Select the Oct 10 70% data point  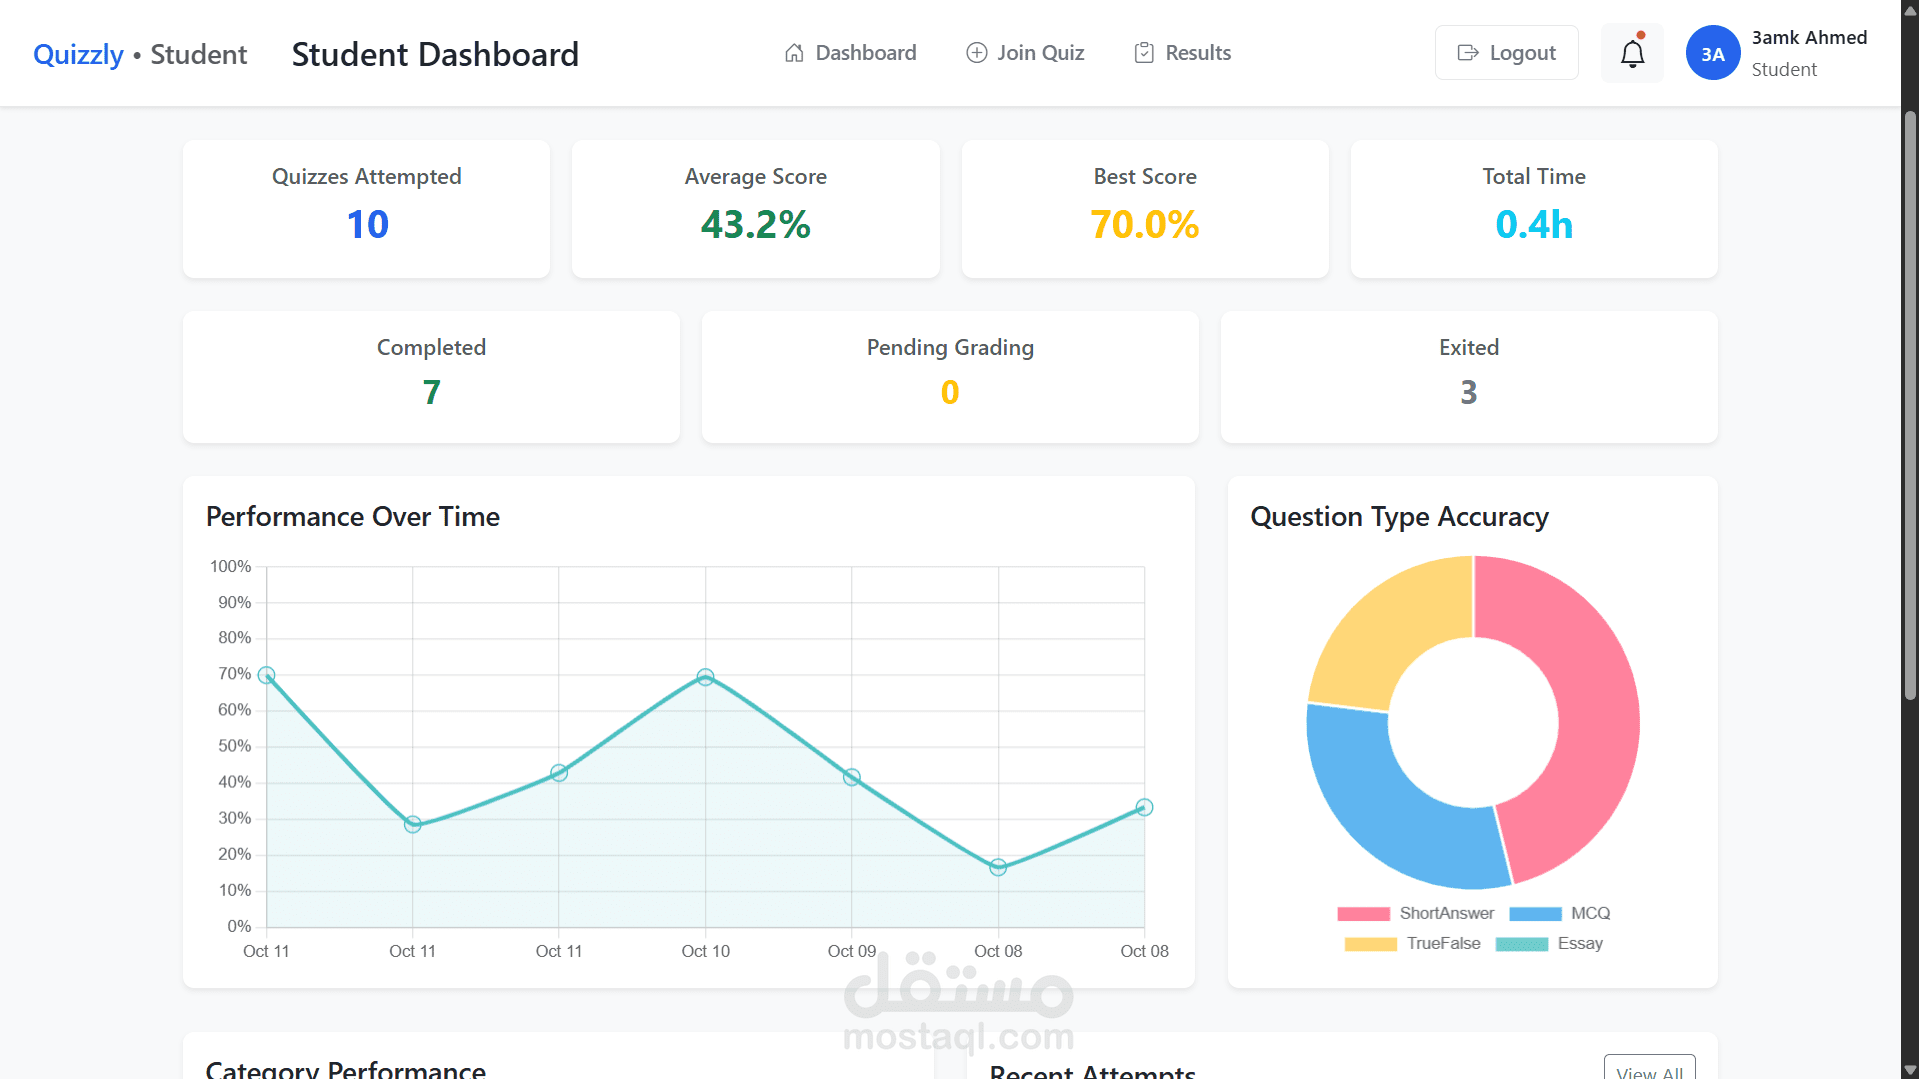click(x=705, y=677)
